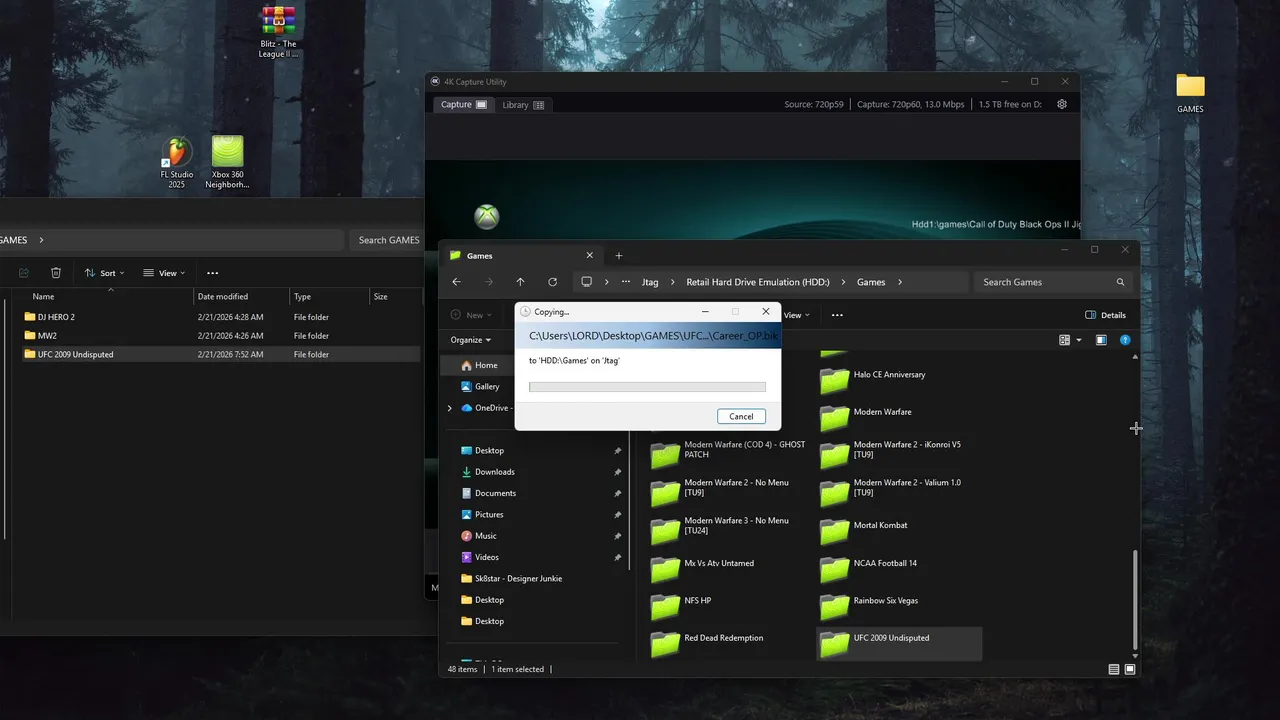1280x720 pixels.
Task: Click Retail Hard Drive Emulation (HDD:) breadcrumb
Action: click(758, 282)
